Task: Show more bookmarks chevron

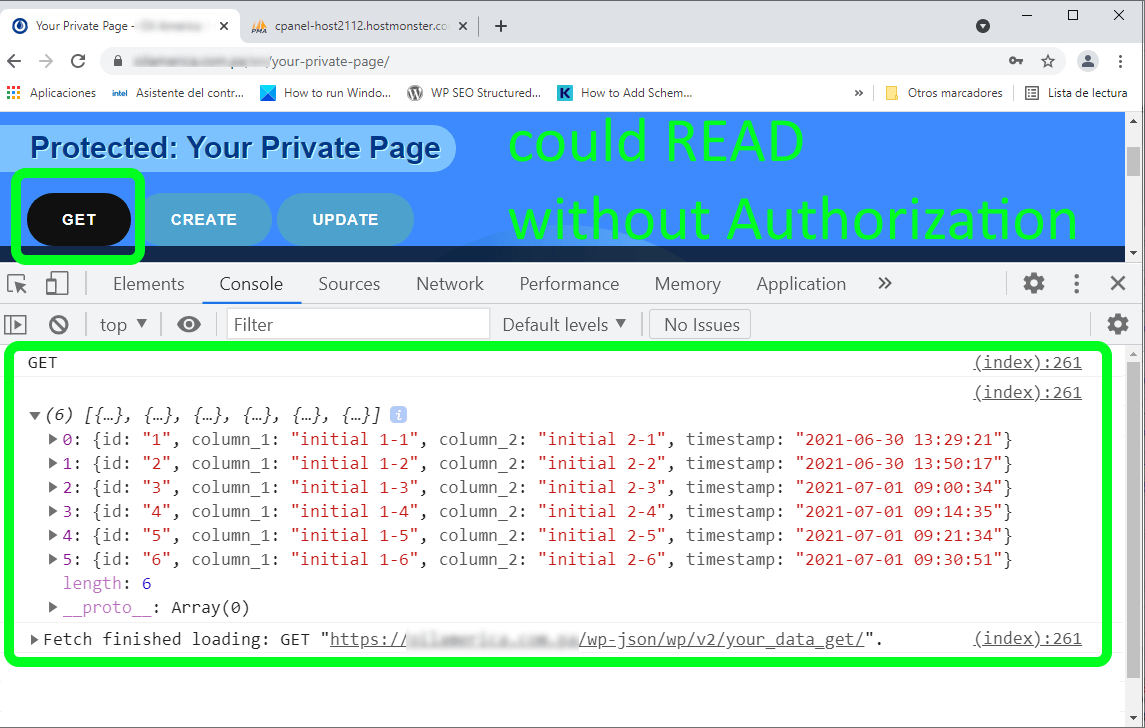Action: 859,93
